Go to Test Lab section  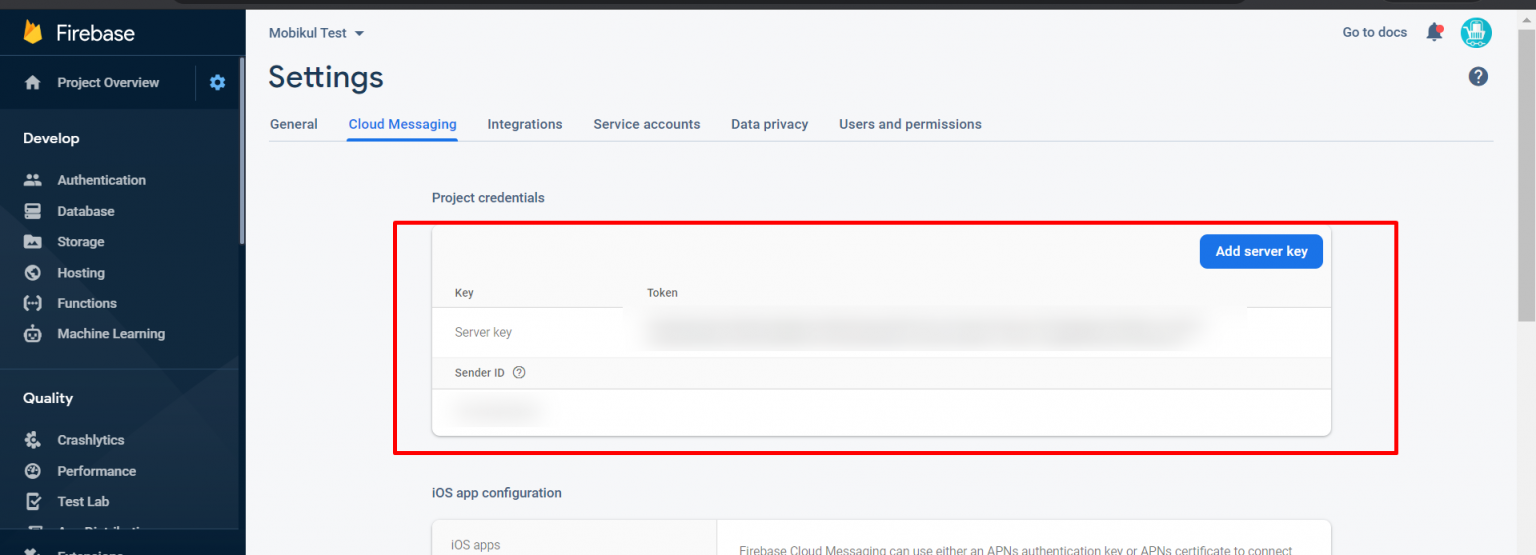tap(83, 501)
